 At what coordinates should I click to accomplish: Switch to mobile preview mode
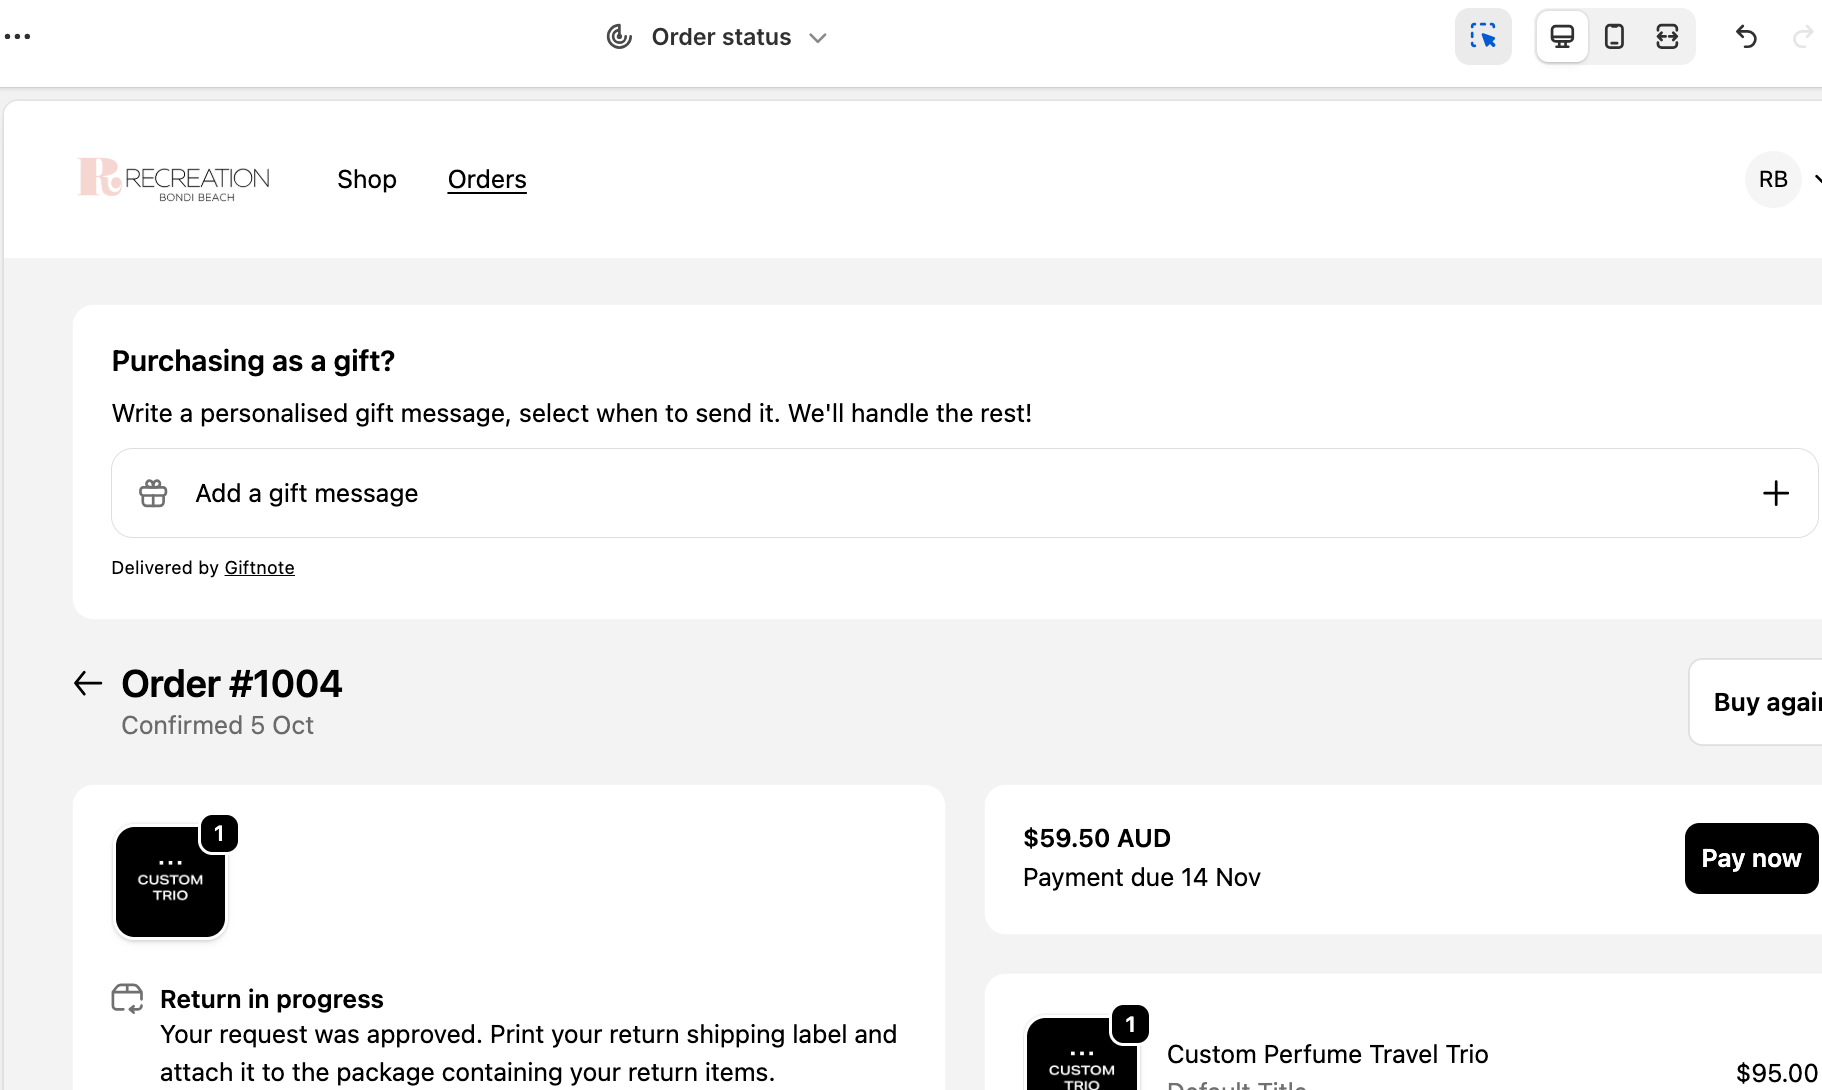click(1614, 37)
